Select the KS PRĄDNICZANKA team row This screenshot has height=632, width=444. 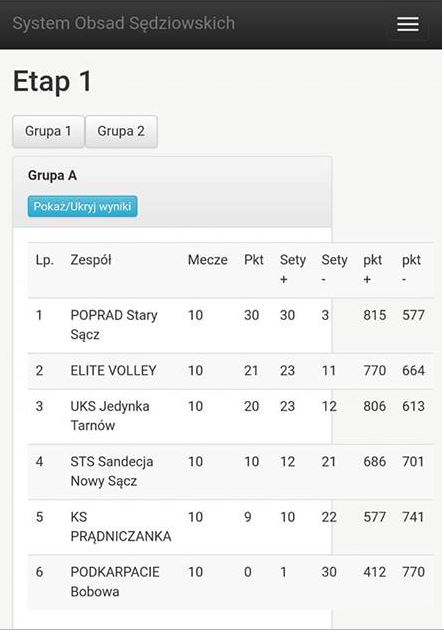(230, 527)
